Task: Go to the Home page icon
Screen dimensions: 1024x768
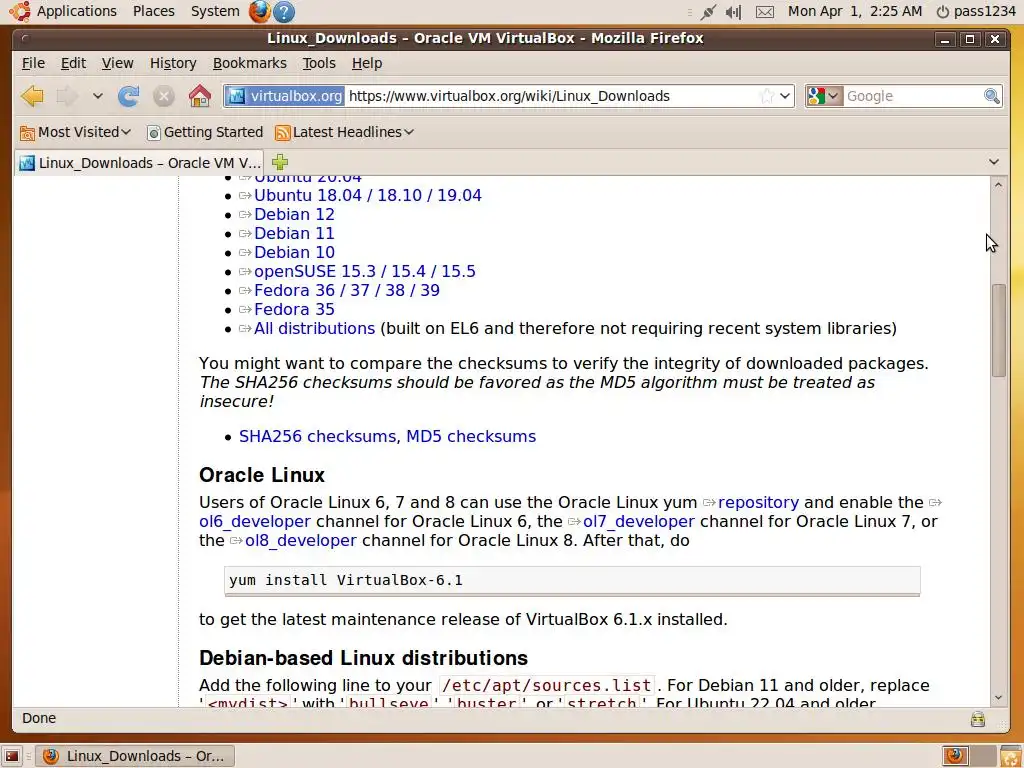Action: tap(200, 96)
